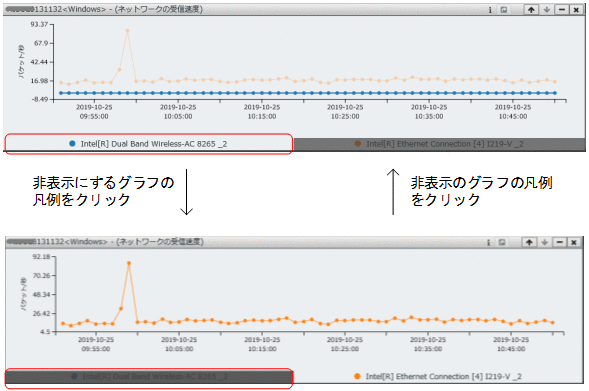Image resolution: width=589 pixels, height=391 pixels.
Task: Click 10:35:00 time label in bottom graph
Action: click(x=428, y=349)
